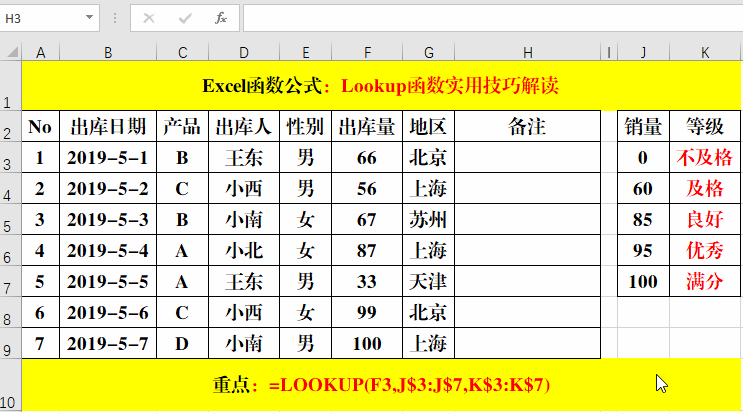Select column H header

click(x=527, y=52)
